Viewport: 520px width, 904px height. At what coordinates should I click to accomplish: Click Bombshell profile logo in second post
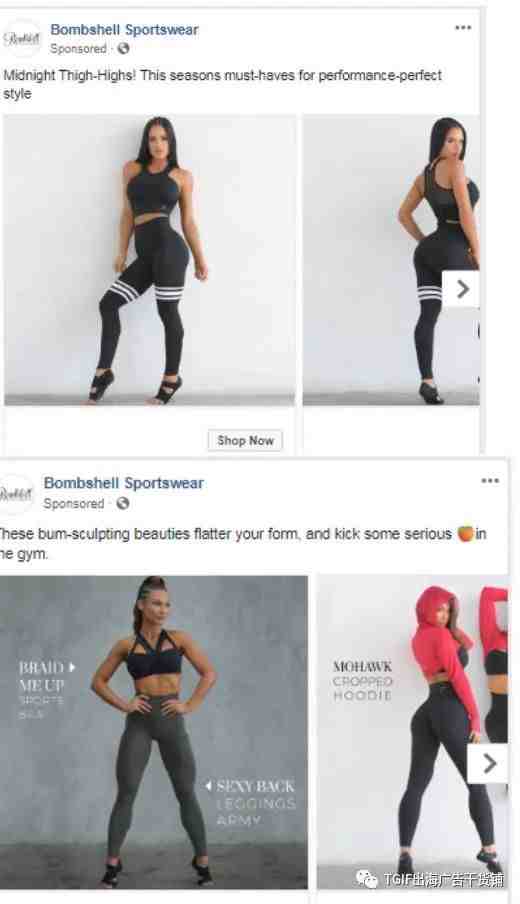tap(16, 494)
